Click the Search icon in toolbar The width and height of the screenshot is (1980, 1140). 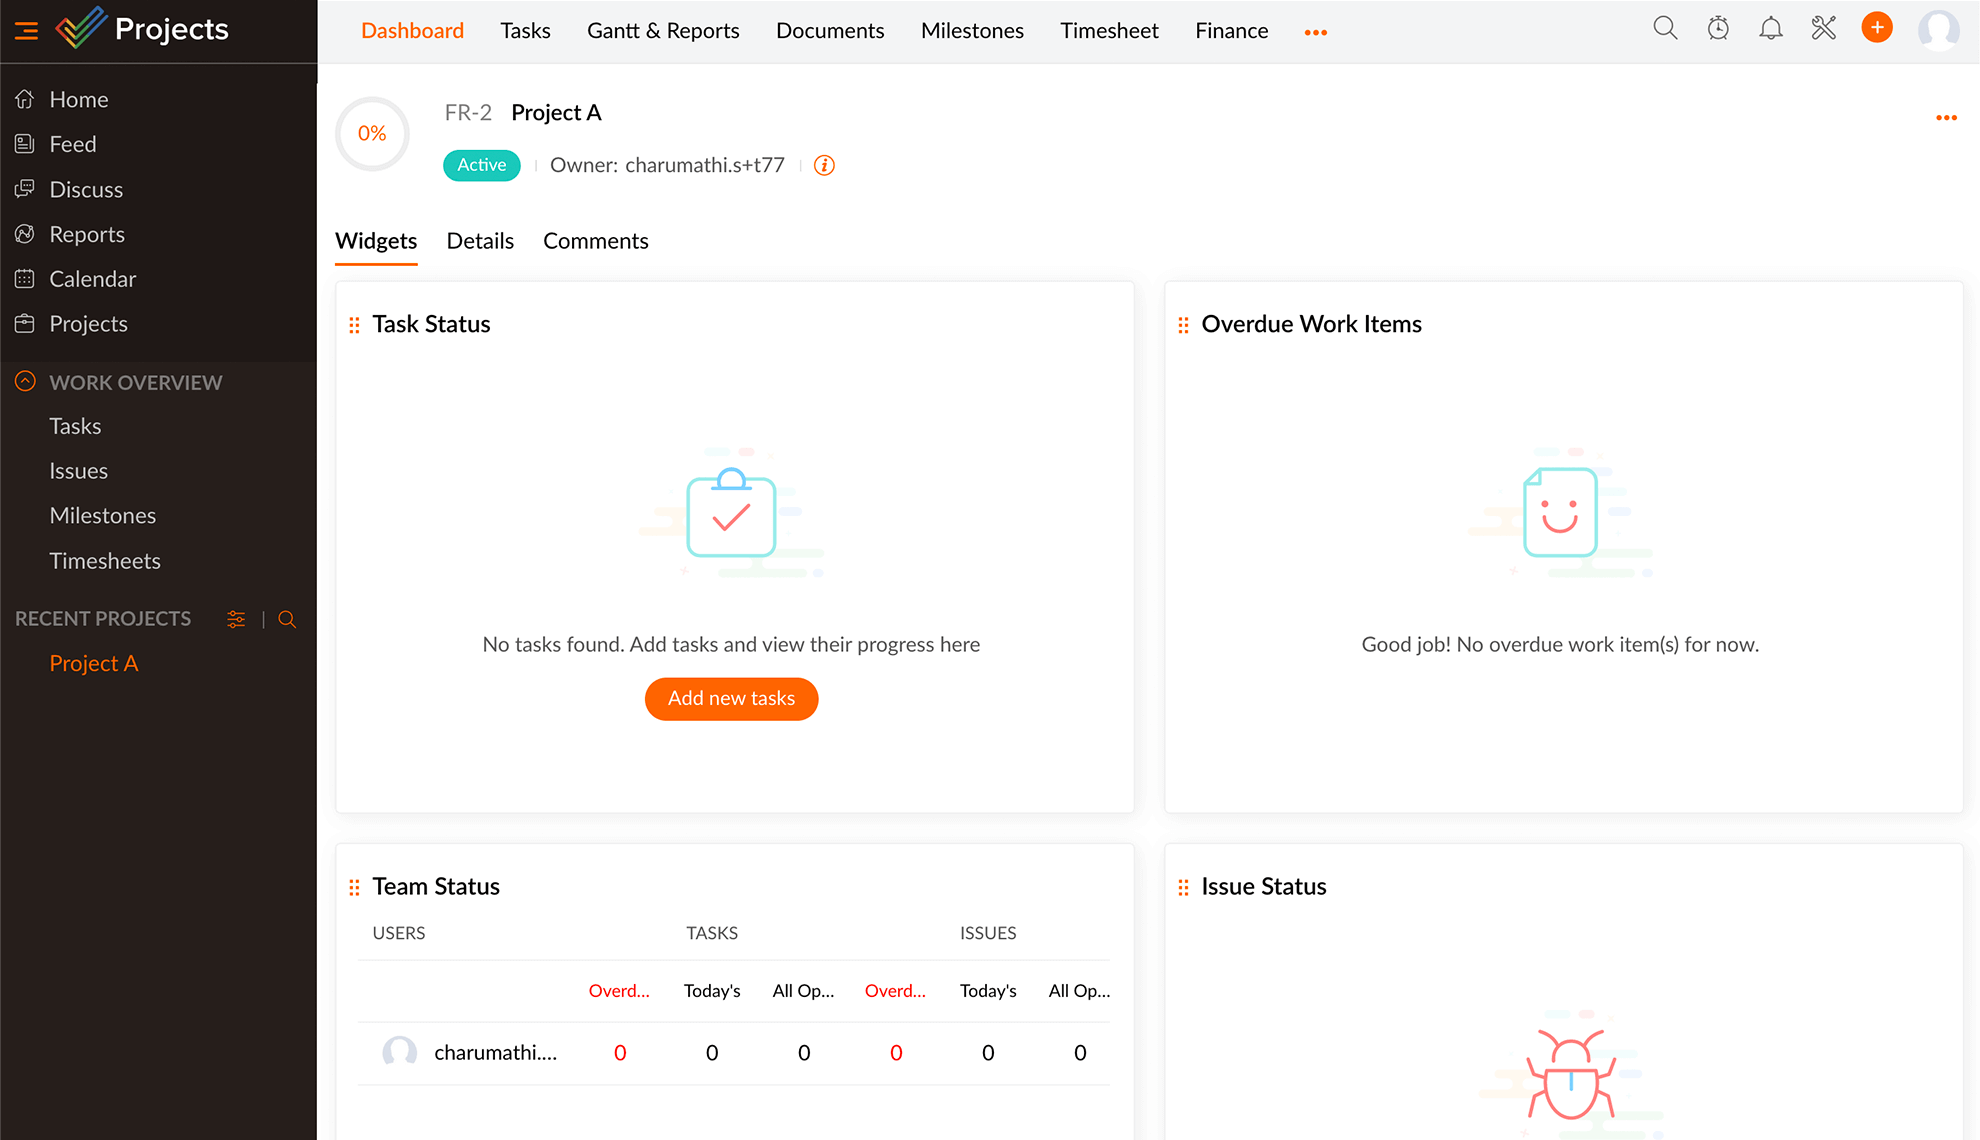coord(1665,30)
